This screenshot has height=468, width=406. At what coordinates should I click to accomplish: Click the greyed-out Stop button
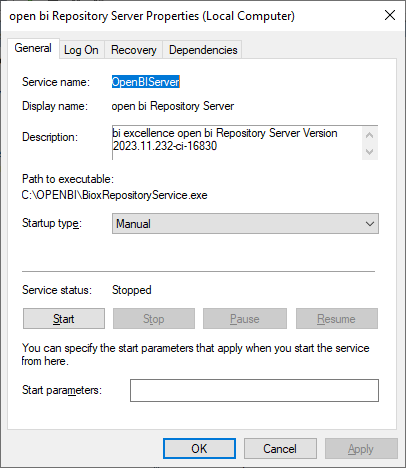click(x=154, y=319)
